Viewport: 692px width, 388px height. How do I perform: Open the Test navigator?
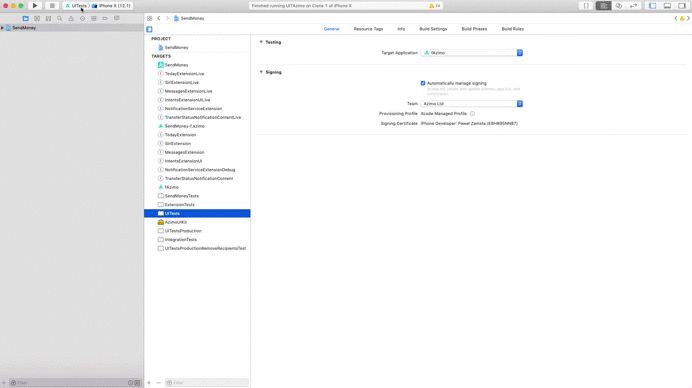(83, 19)
